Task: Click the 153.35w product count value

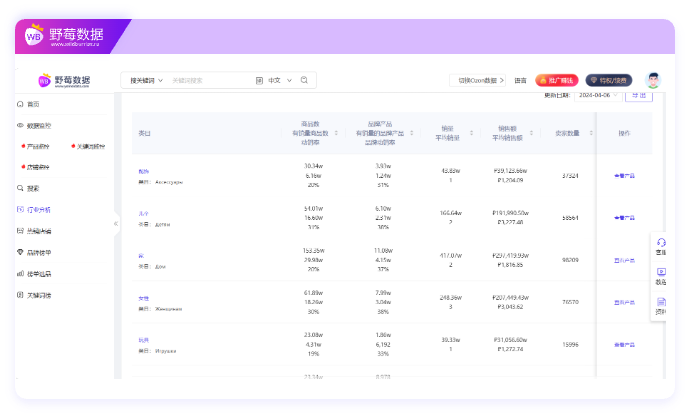Action: tap(313, 250)
